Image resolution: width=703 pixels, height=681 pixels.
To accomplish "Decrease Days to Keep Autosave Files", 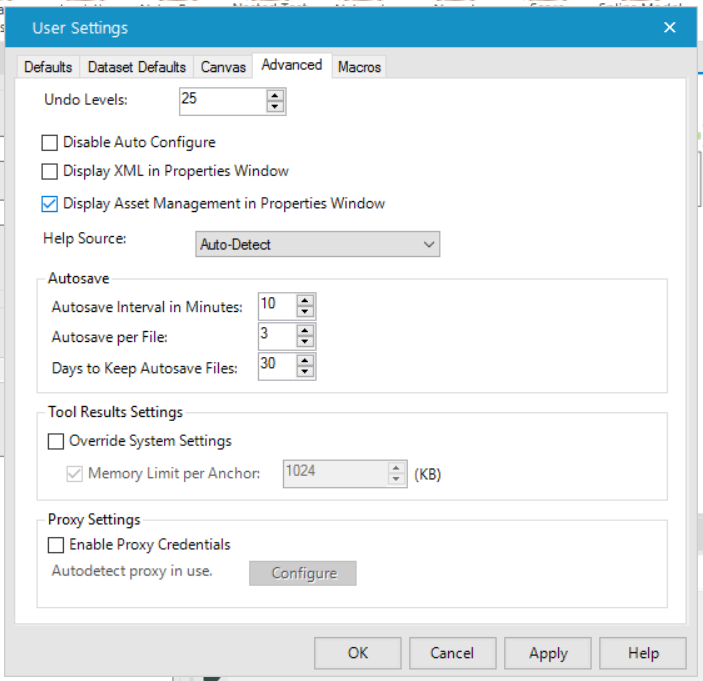I will tap(305, 373).
